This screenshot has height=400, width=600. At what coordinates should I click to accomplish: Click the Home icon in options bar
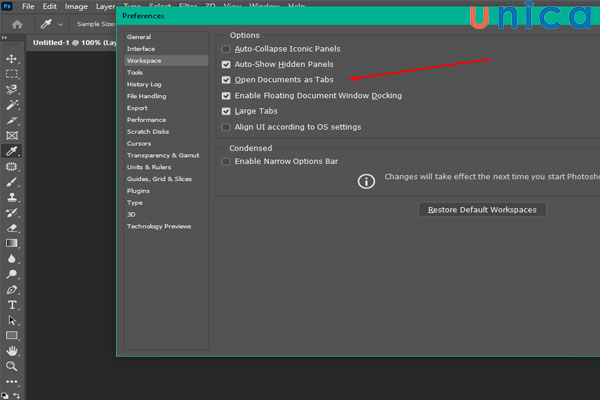[17, 24]
